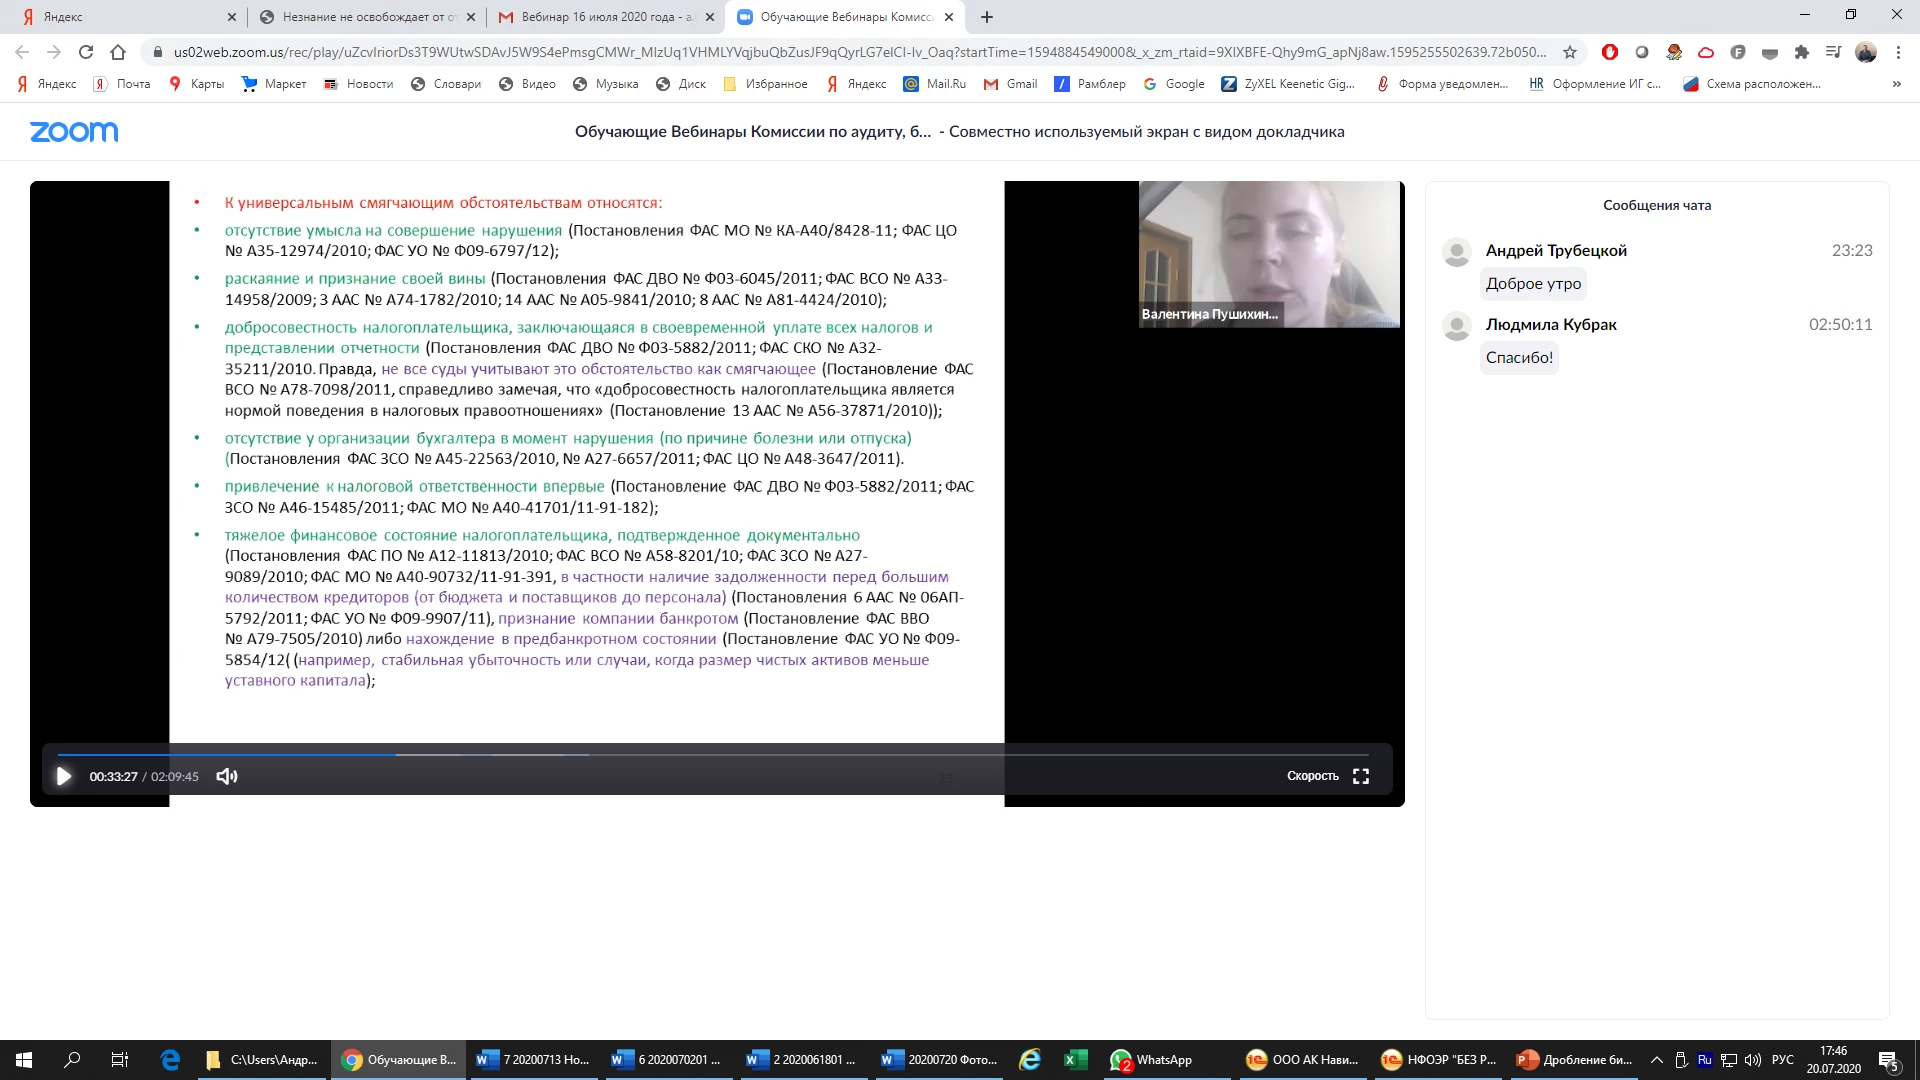Open Chrome extensions puzzle icon
Image resolution: width=1920 pixels, height=1080 pixels.
1802,52
